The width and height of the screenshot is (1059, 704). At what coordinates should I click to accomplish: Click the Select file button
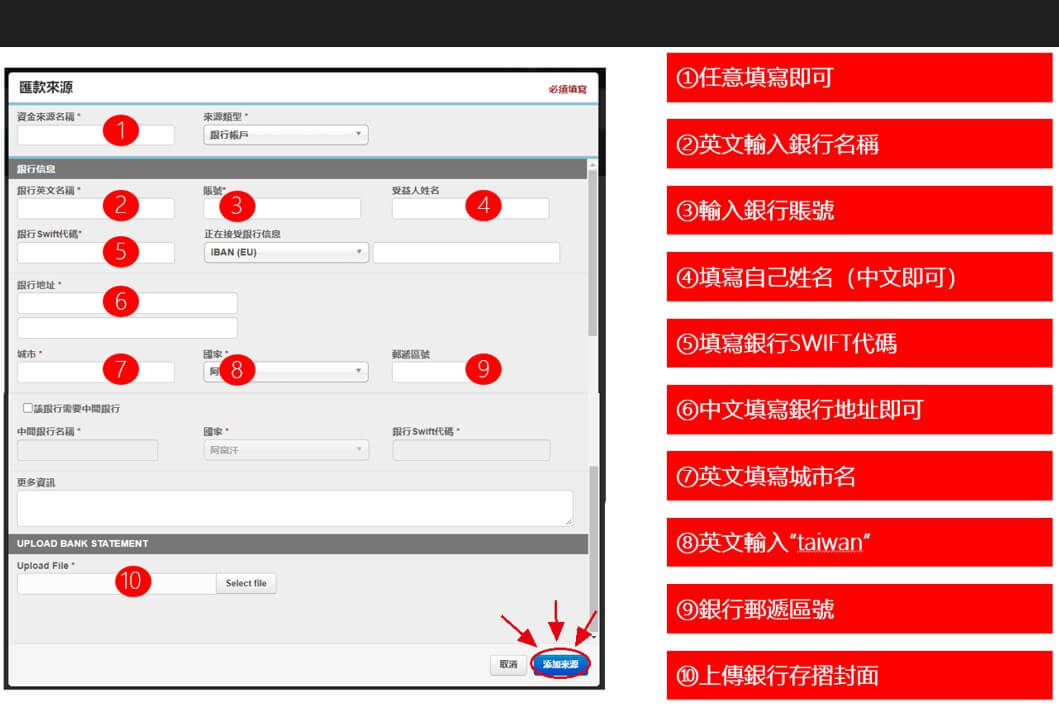(x=246, y=583)
